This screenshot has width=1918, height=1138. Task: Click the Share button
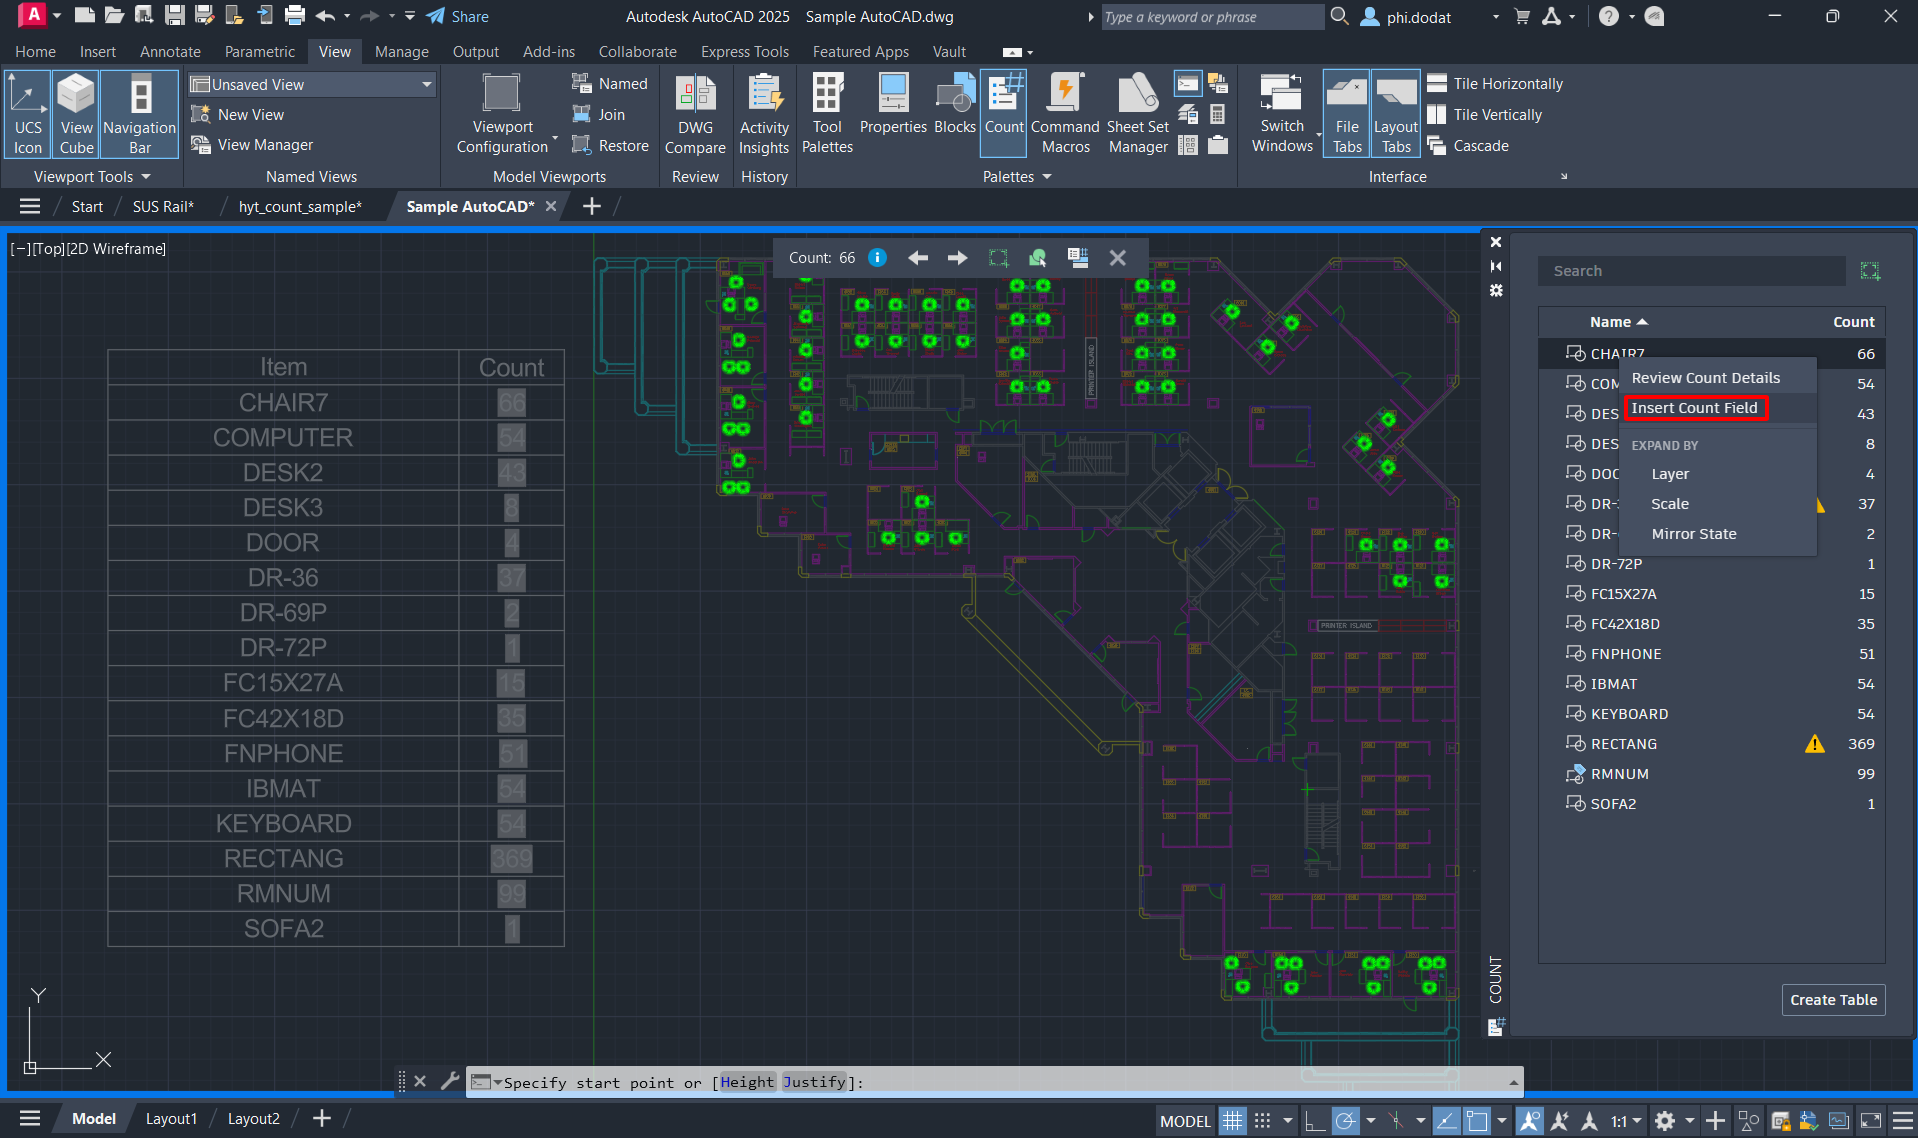[458, 16]
